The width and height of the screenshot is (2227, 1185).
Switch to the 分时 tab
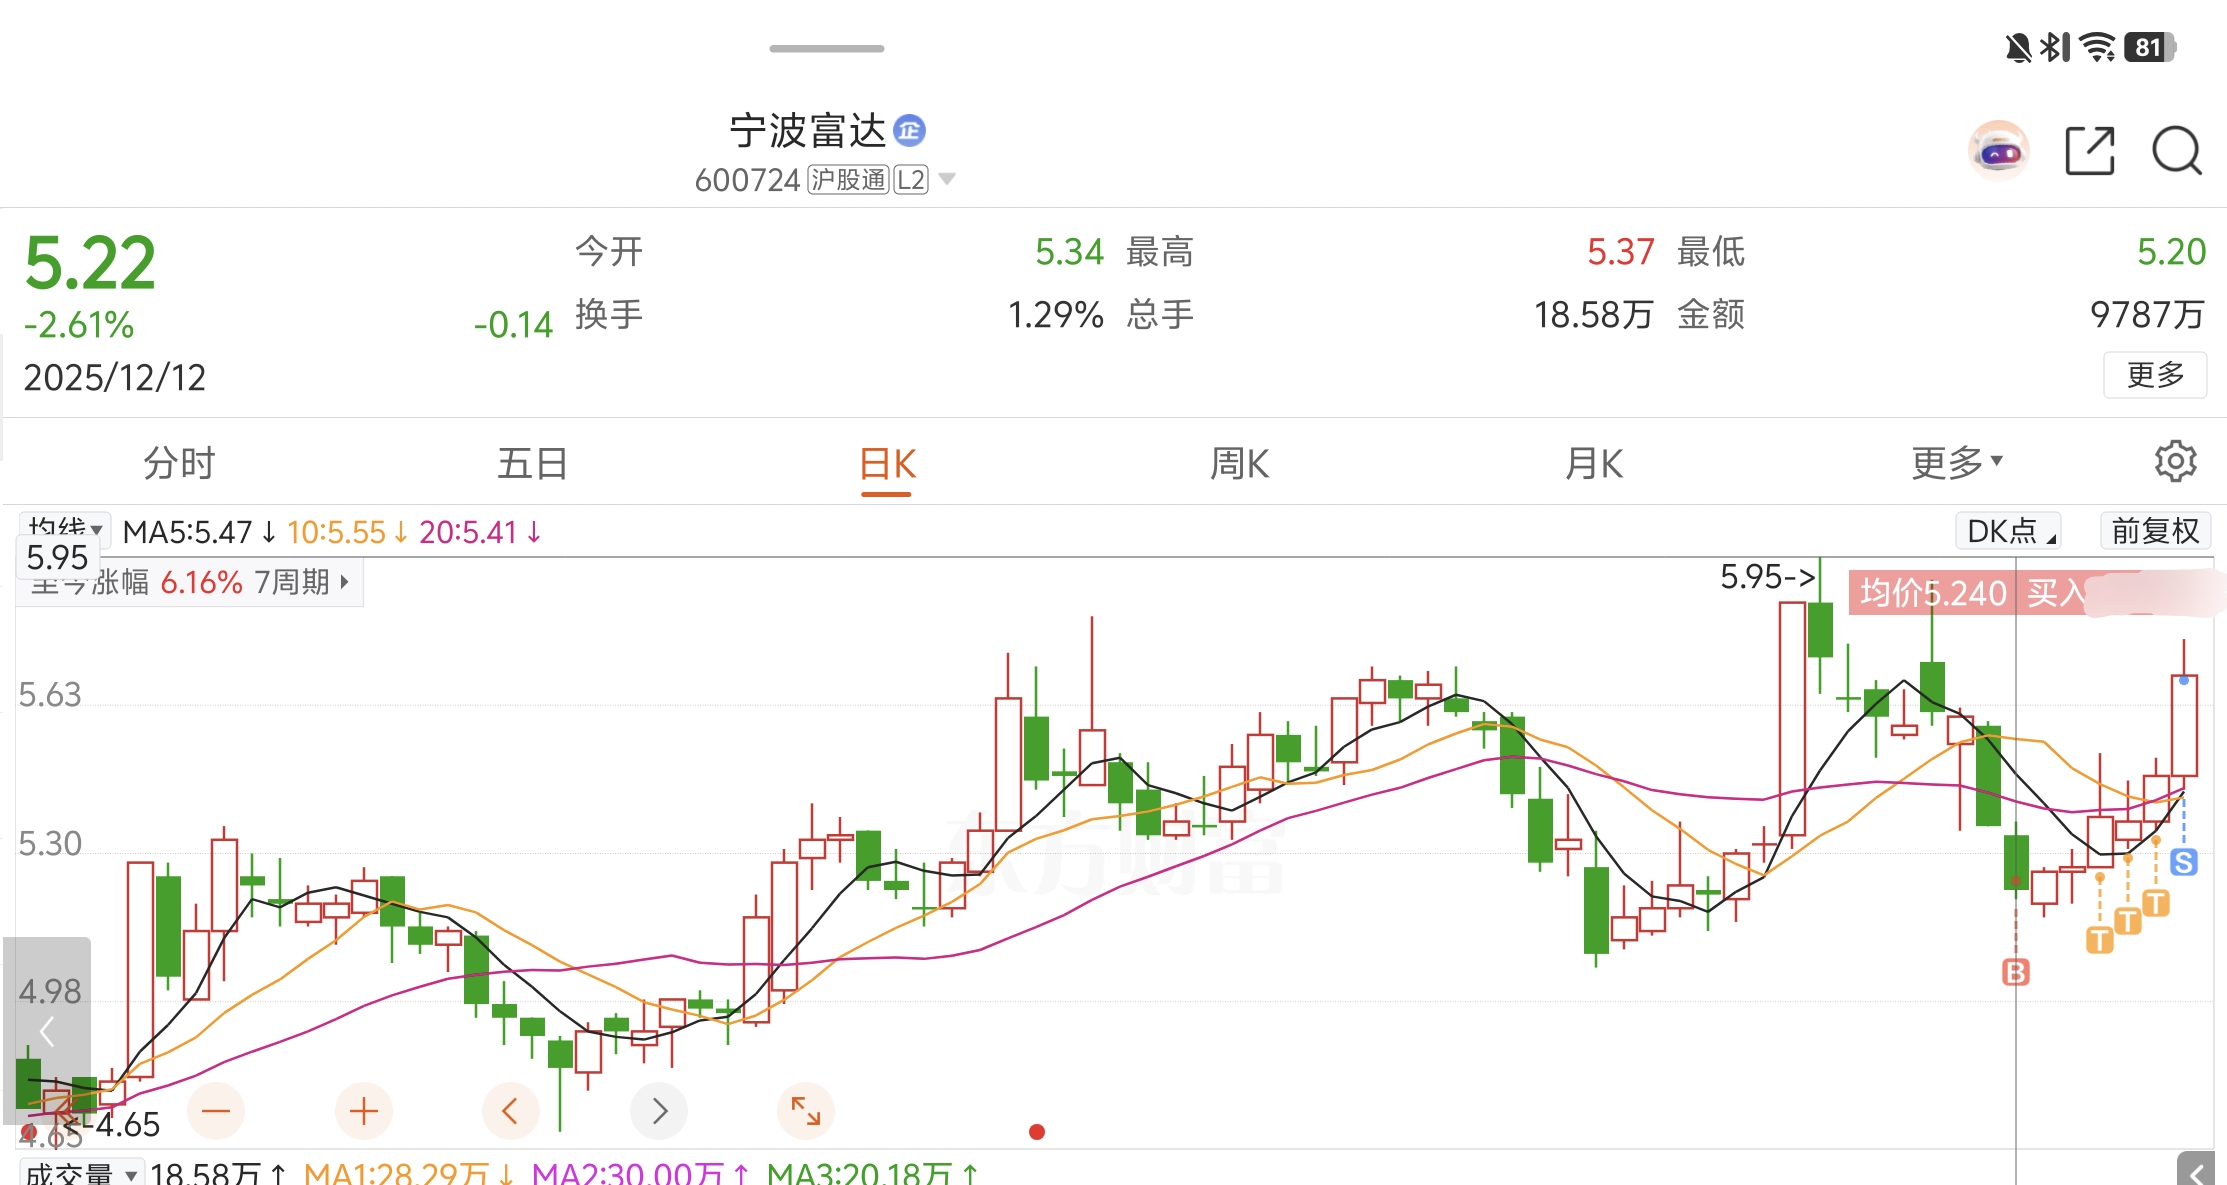click(179, 463)
